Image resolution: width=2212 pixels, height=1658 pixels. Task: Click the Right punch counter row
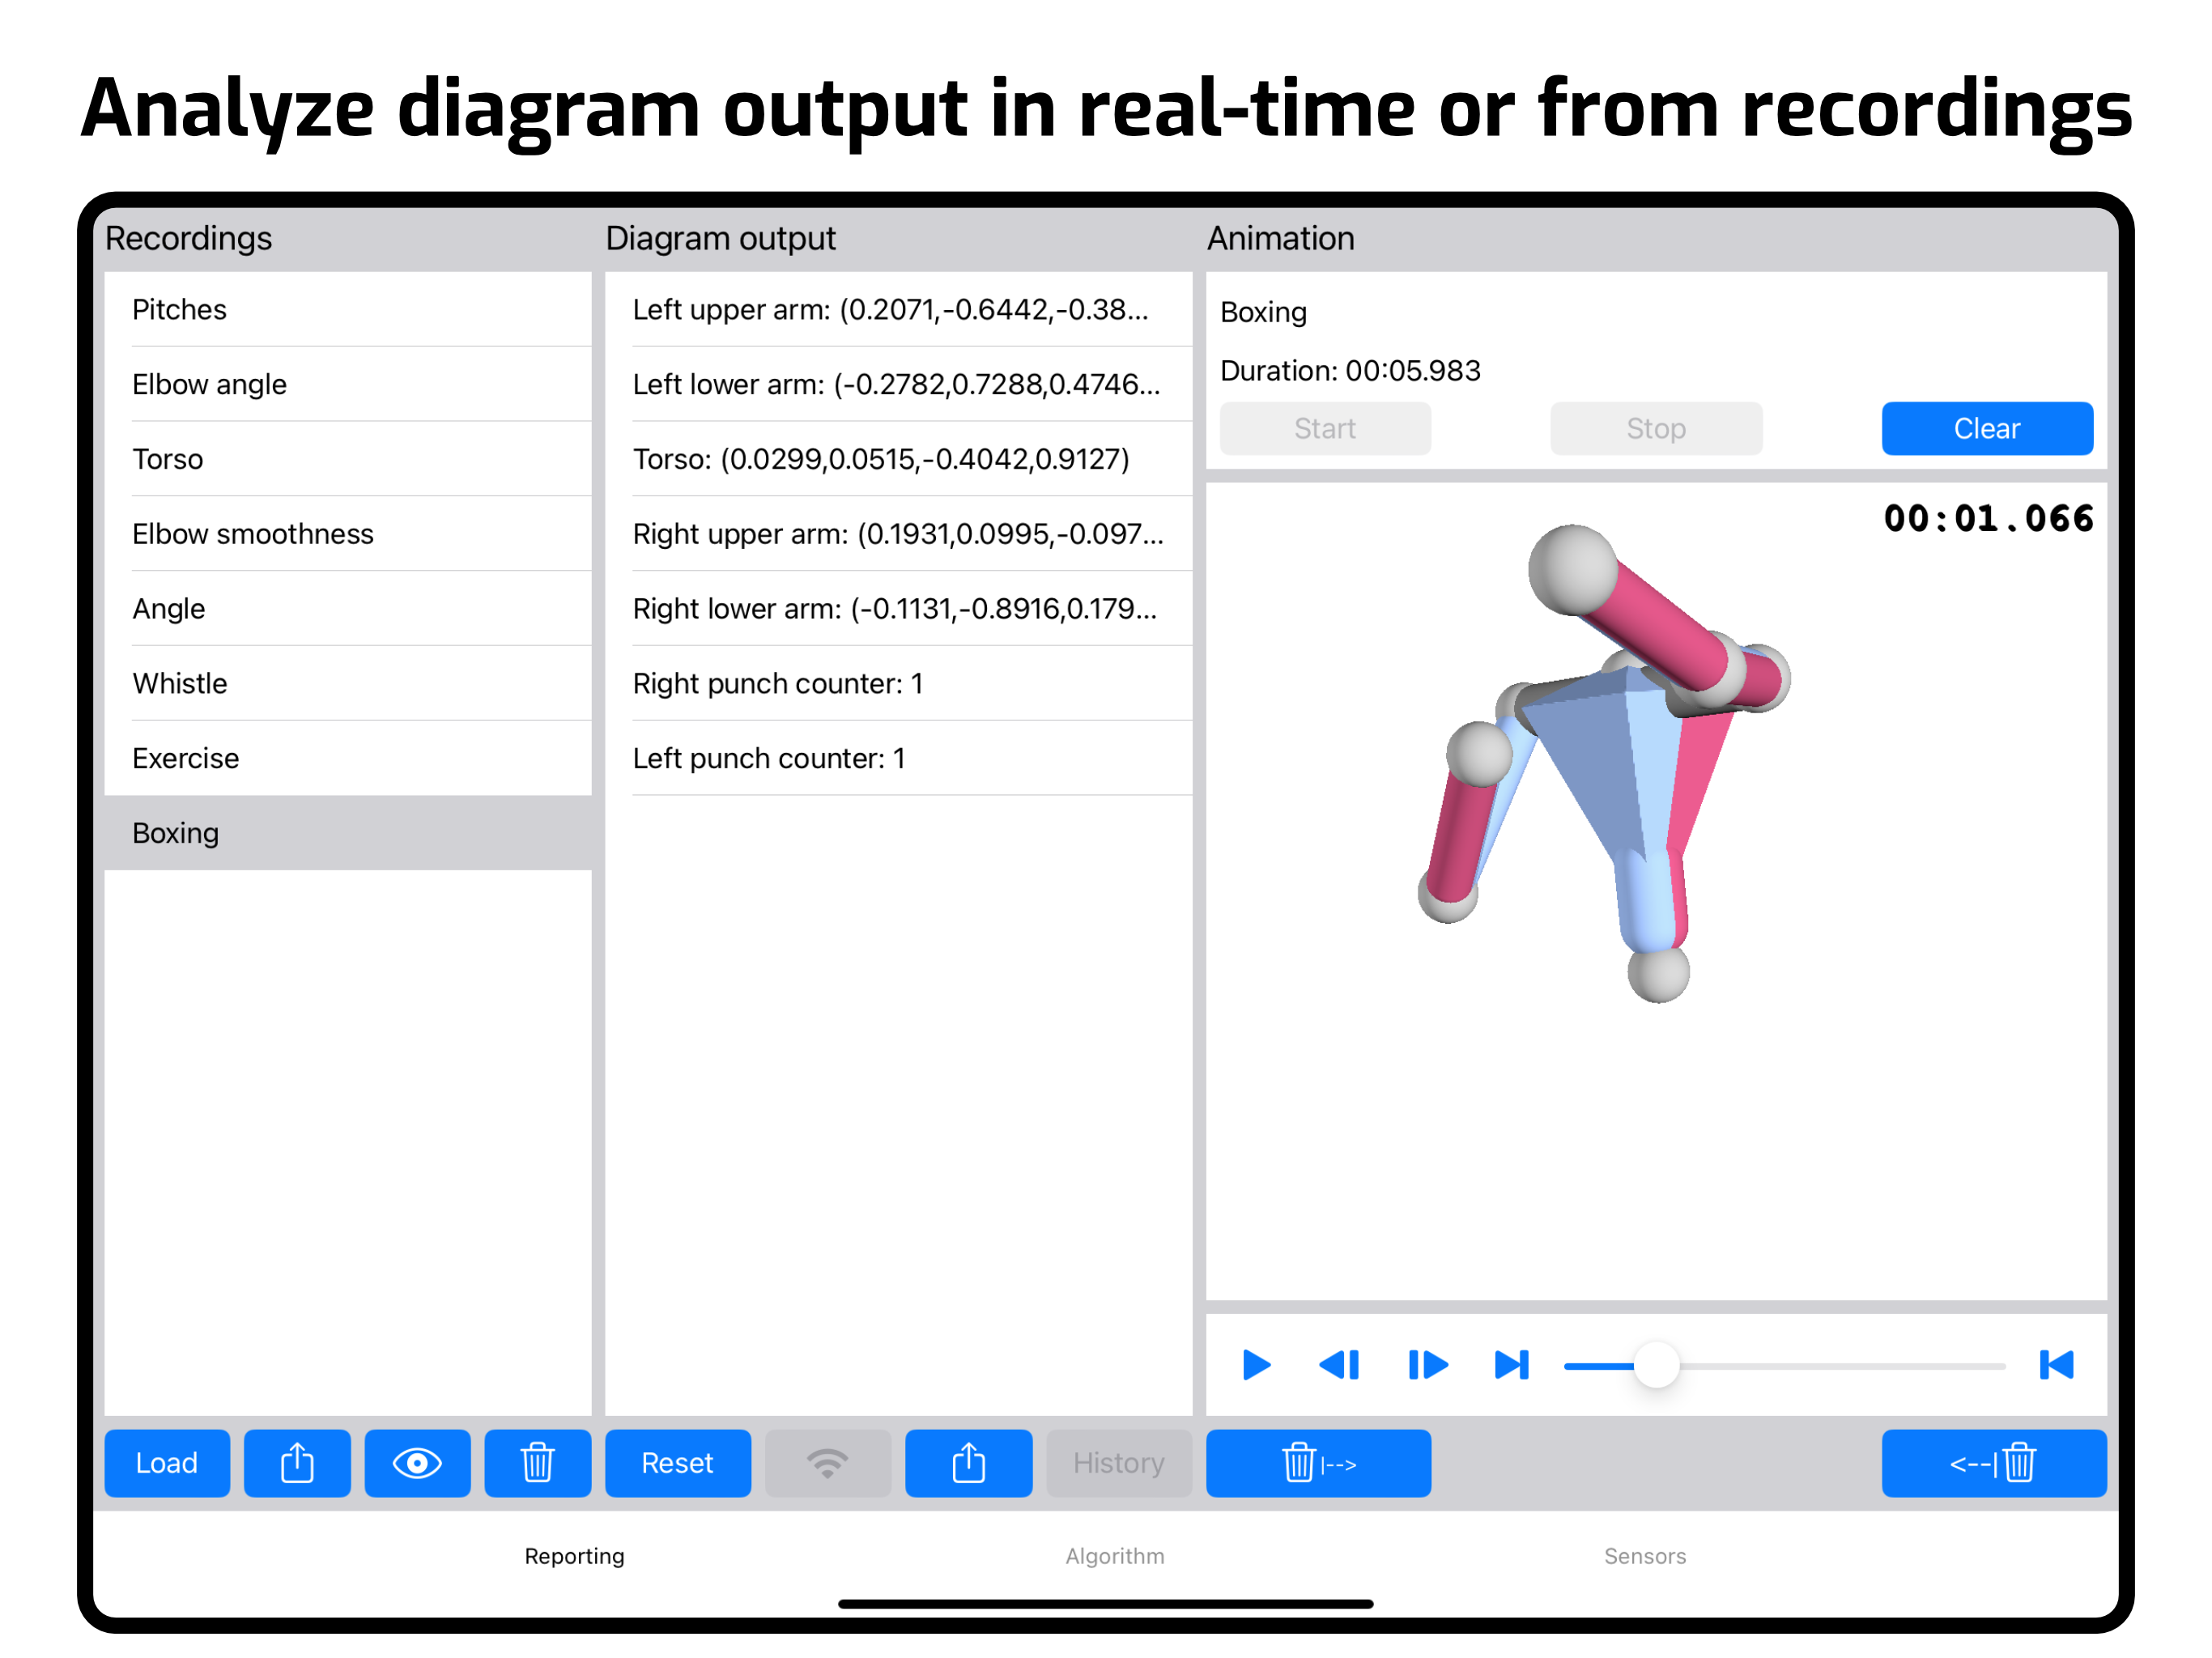[899, 684]
